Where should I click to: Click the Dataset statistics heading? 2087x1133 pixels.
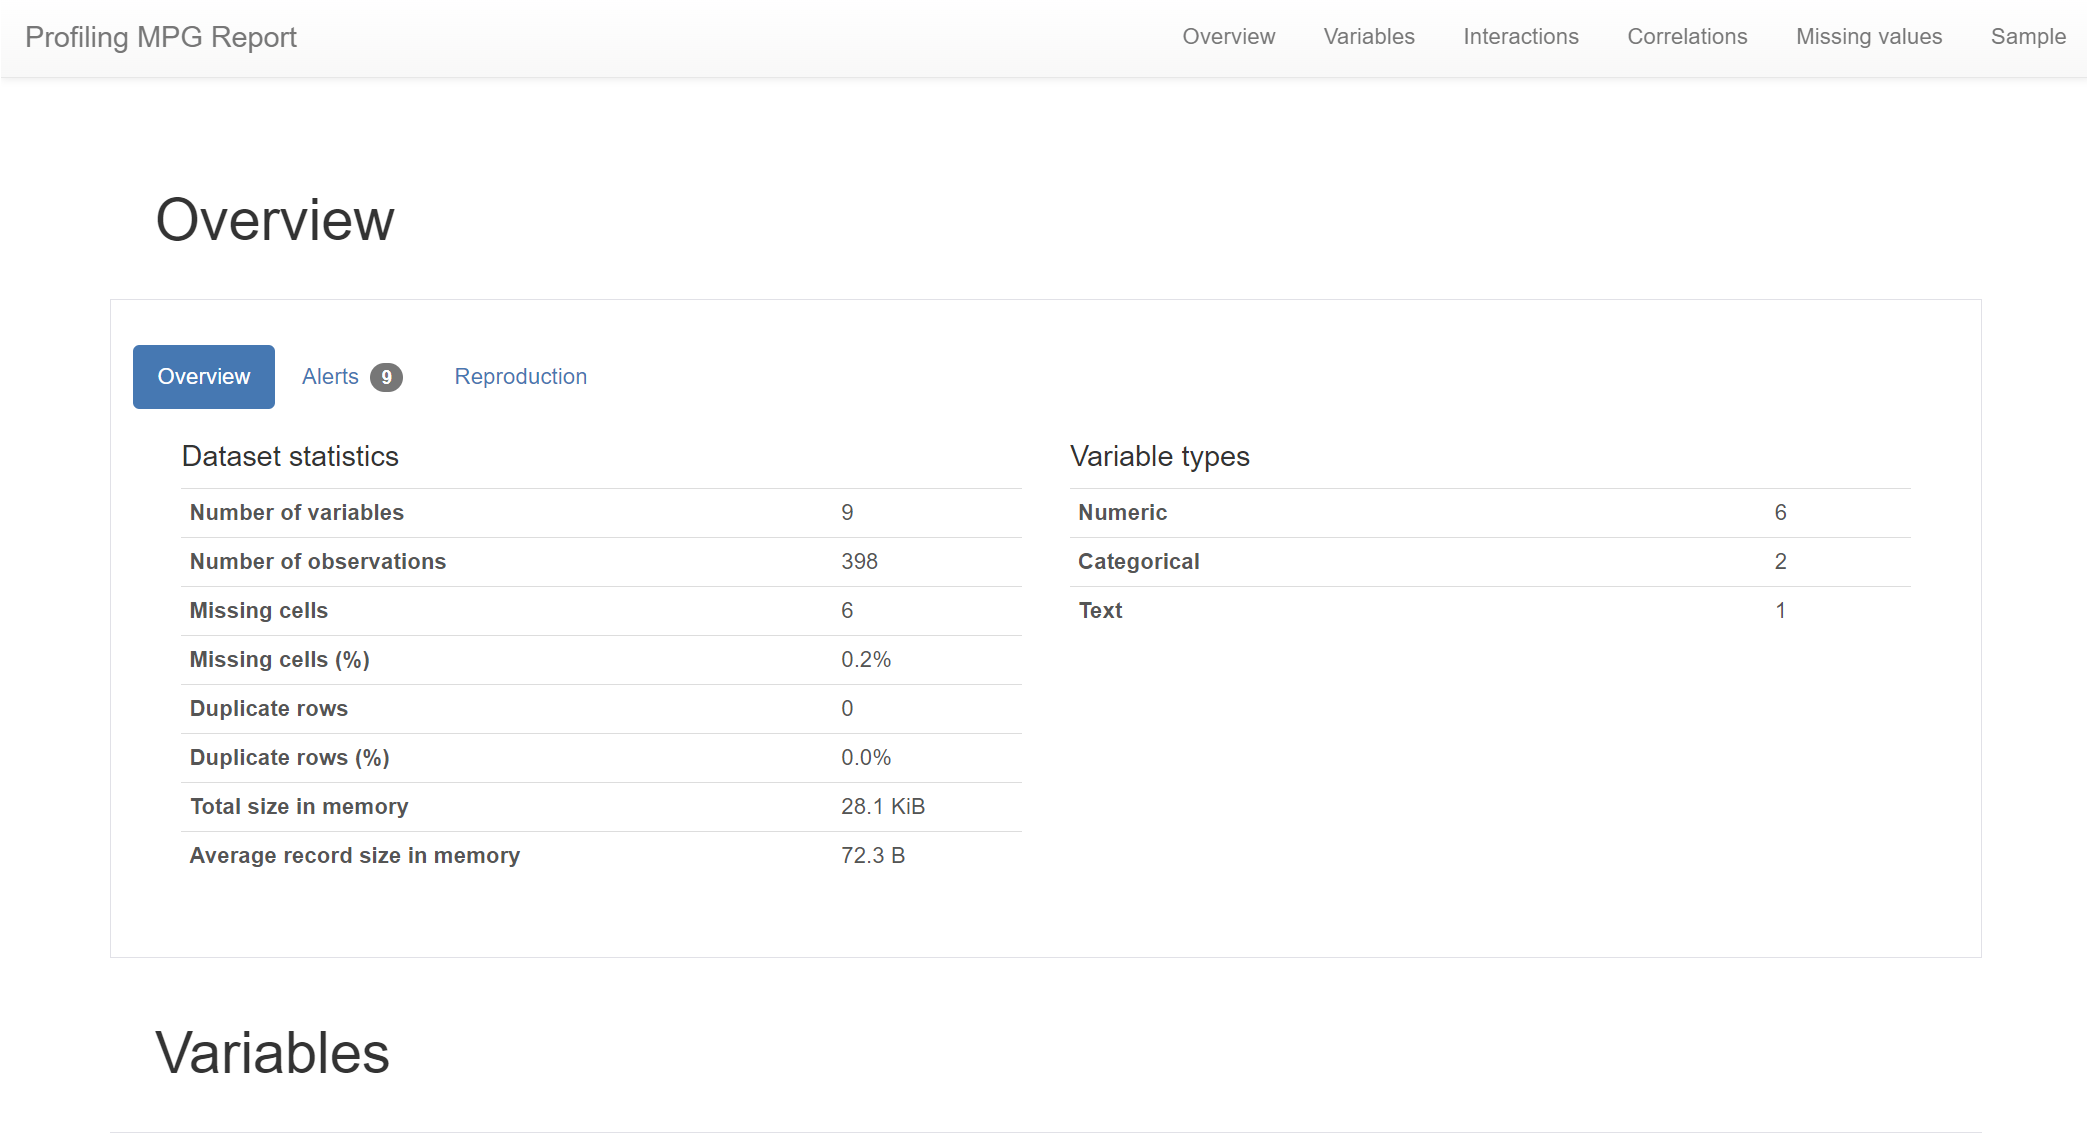click(290, 457)
